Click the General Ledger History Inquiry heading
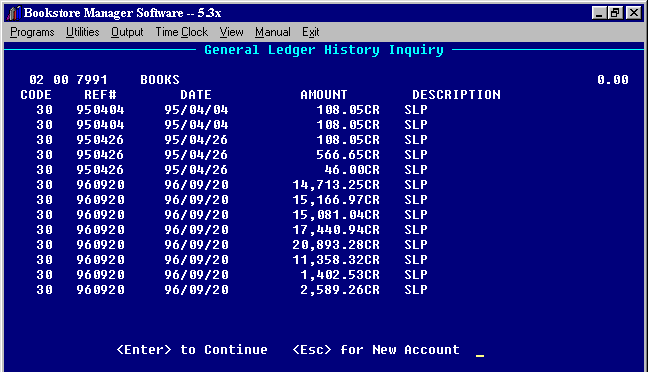Screen dimensions: 648x372 point(324,50)
